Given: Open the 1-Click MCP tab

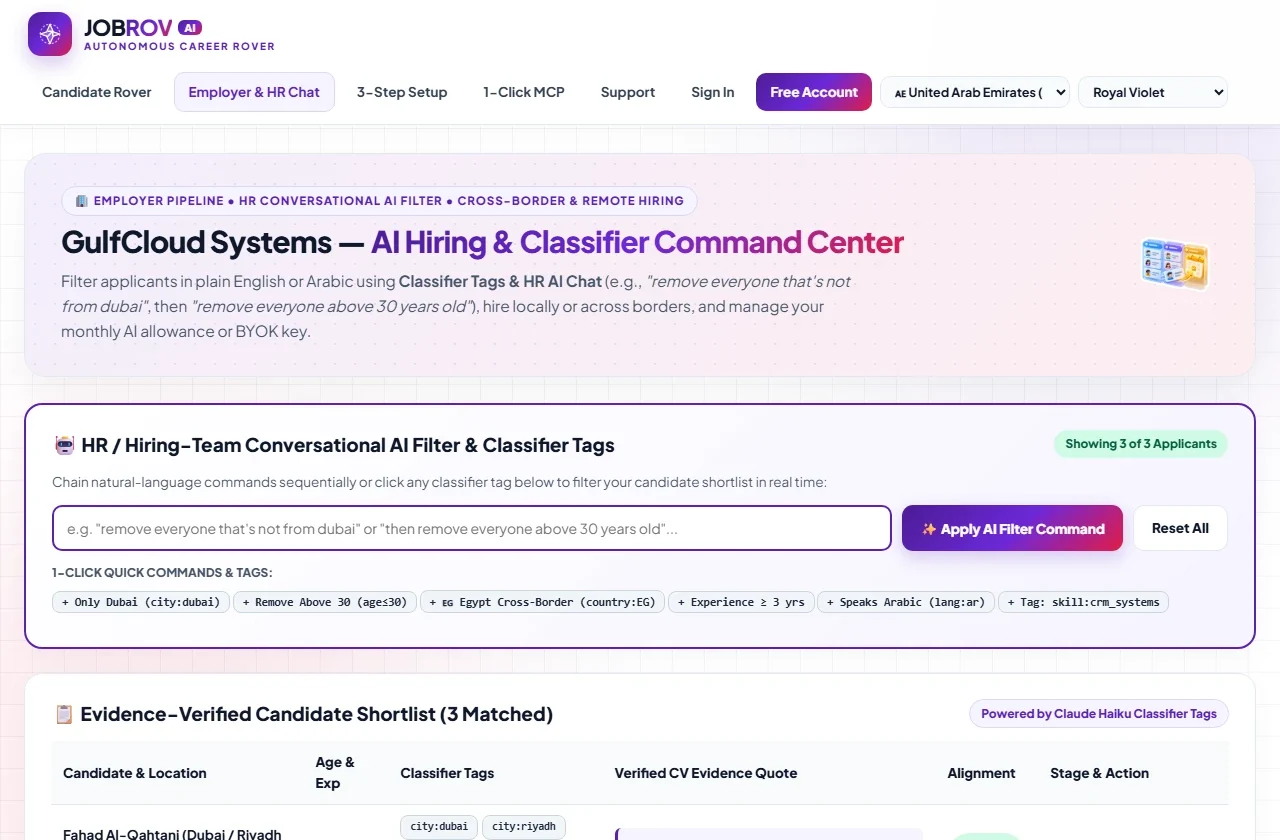Looking at the screenshot, I should coord(524,92).
